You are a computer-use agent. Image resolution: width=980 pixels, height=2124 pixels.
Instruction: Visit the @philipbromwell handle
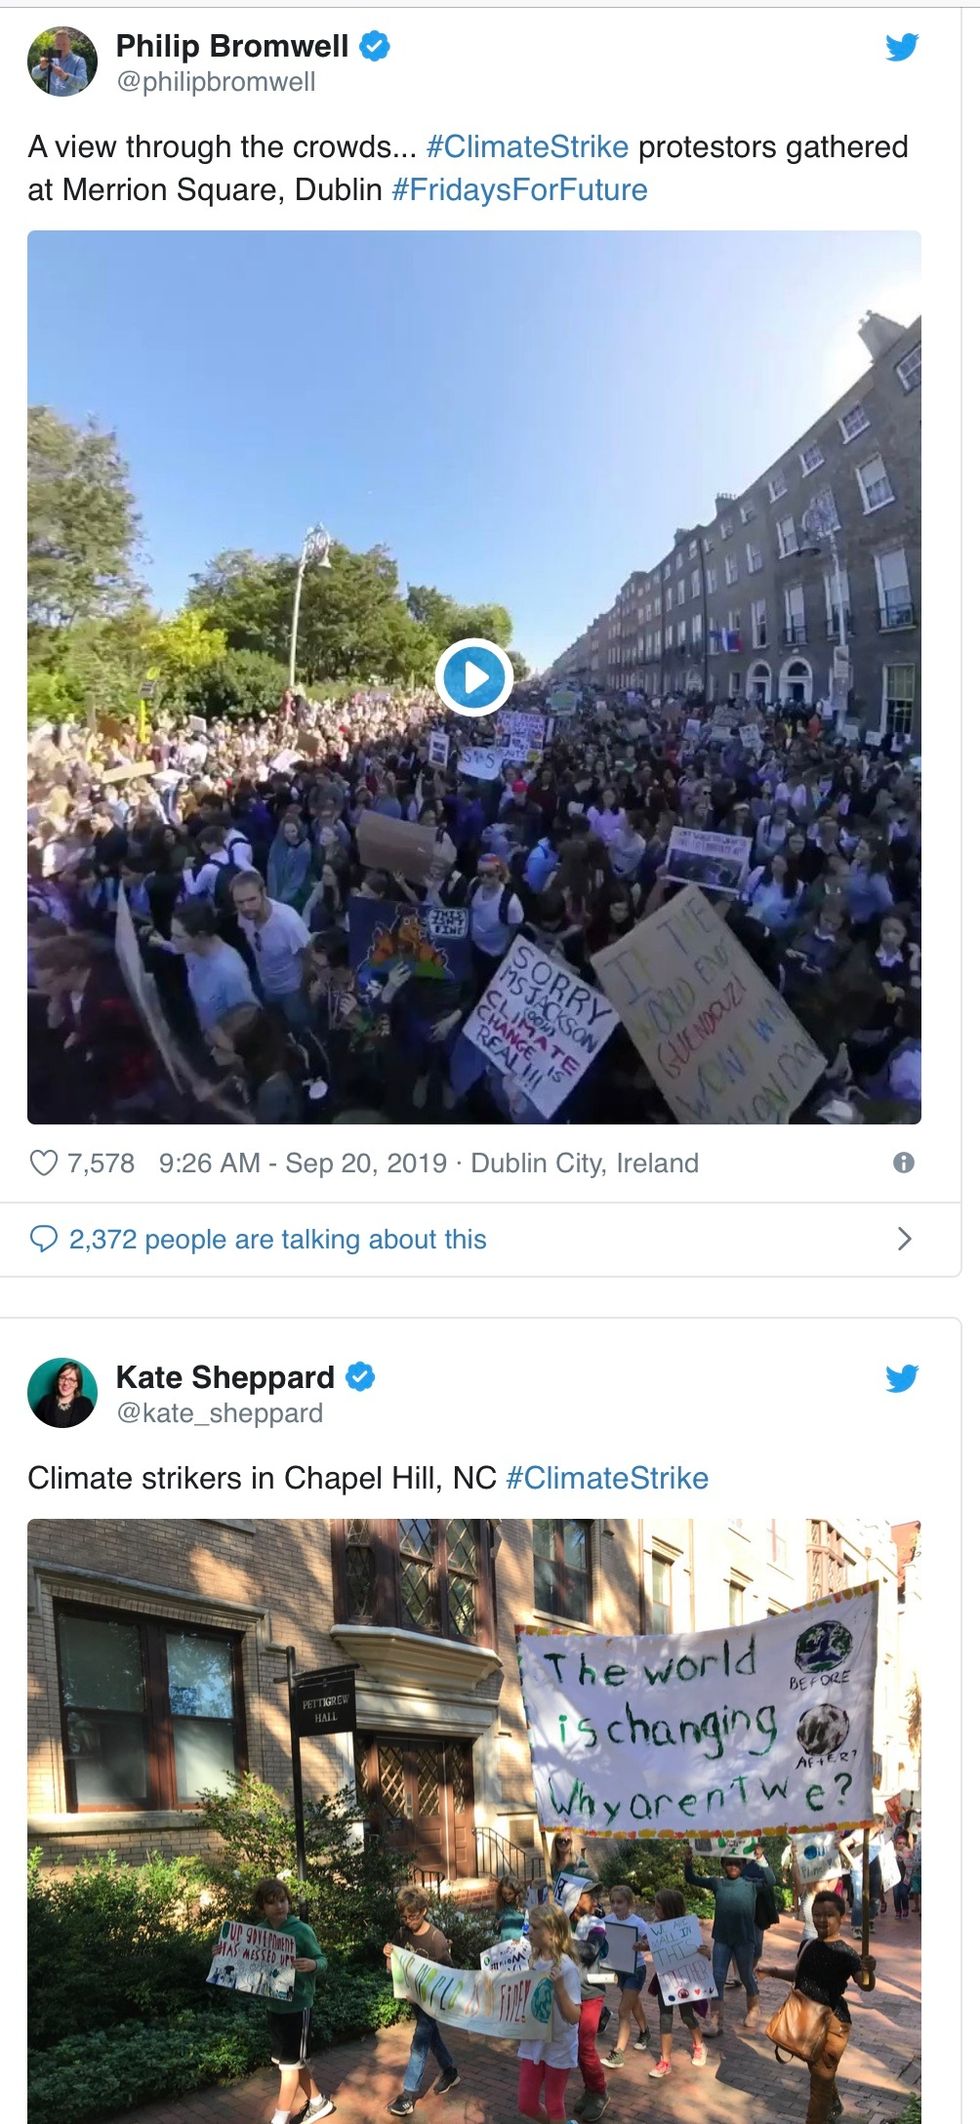pyautogui.click(x=216, y=82)
